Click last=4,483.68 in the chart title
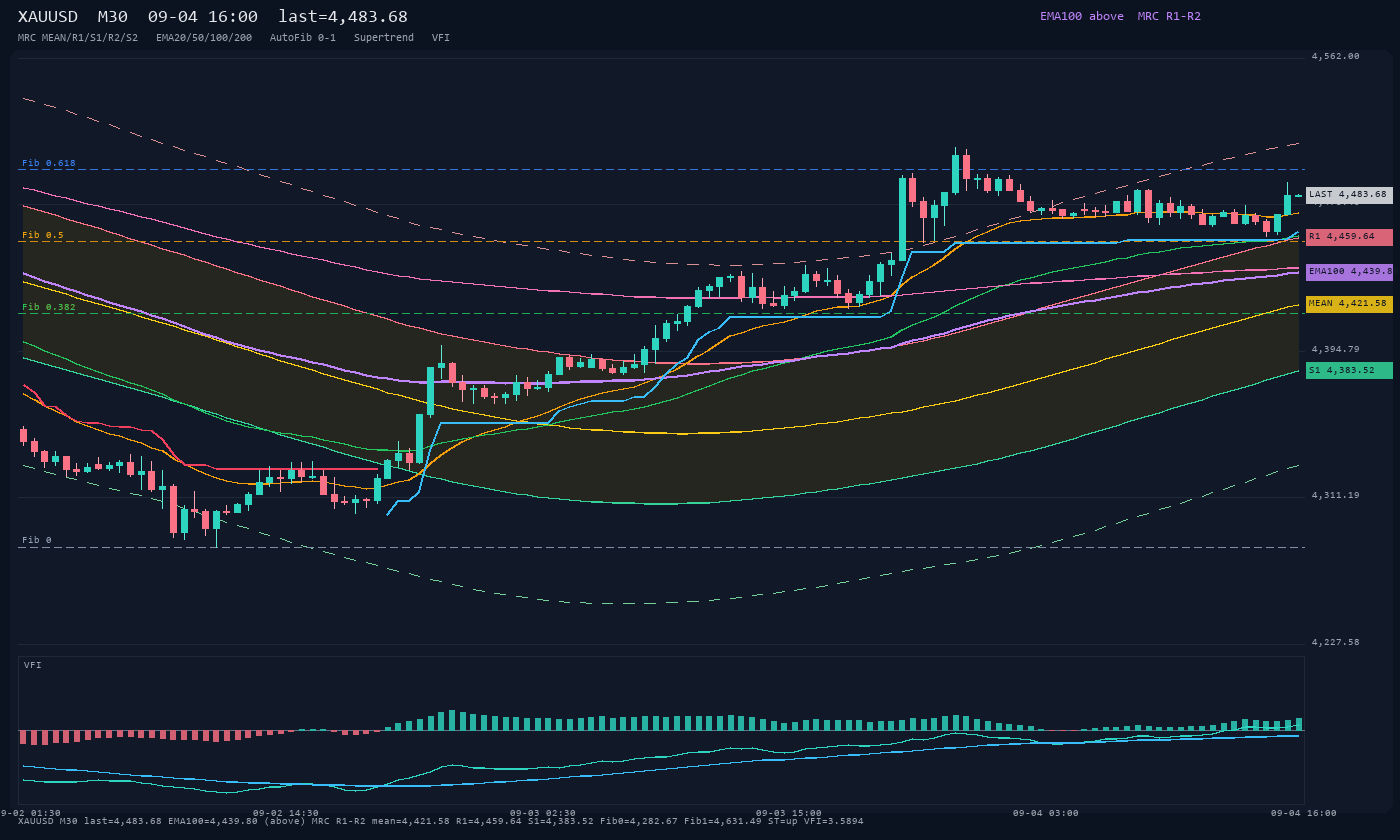The height and width of the screenshot is (840, 1400). [x=343, y=17]
